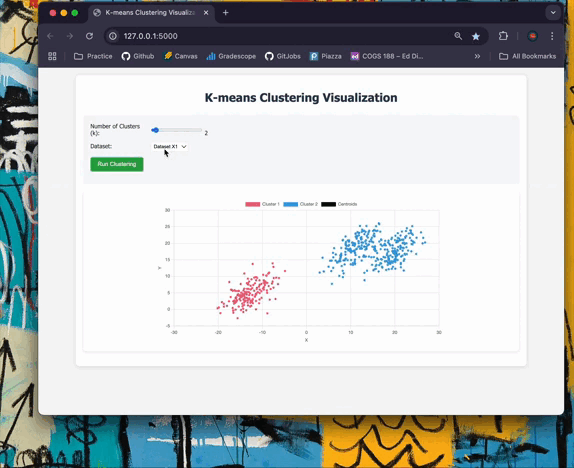The height and width of the screenshot is (468, 574).
Task: Select the K-means Clustering Visualization tab
Action: point(150,12)
